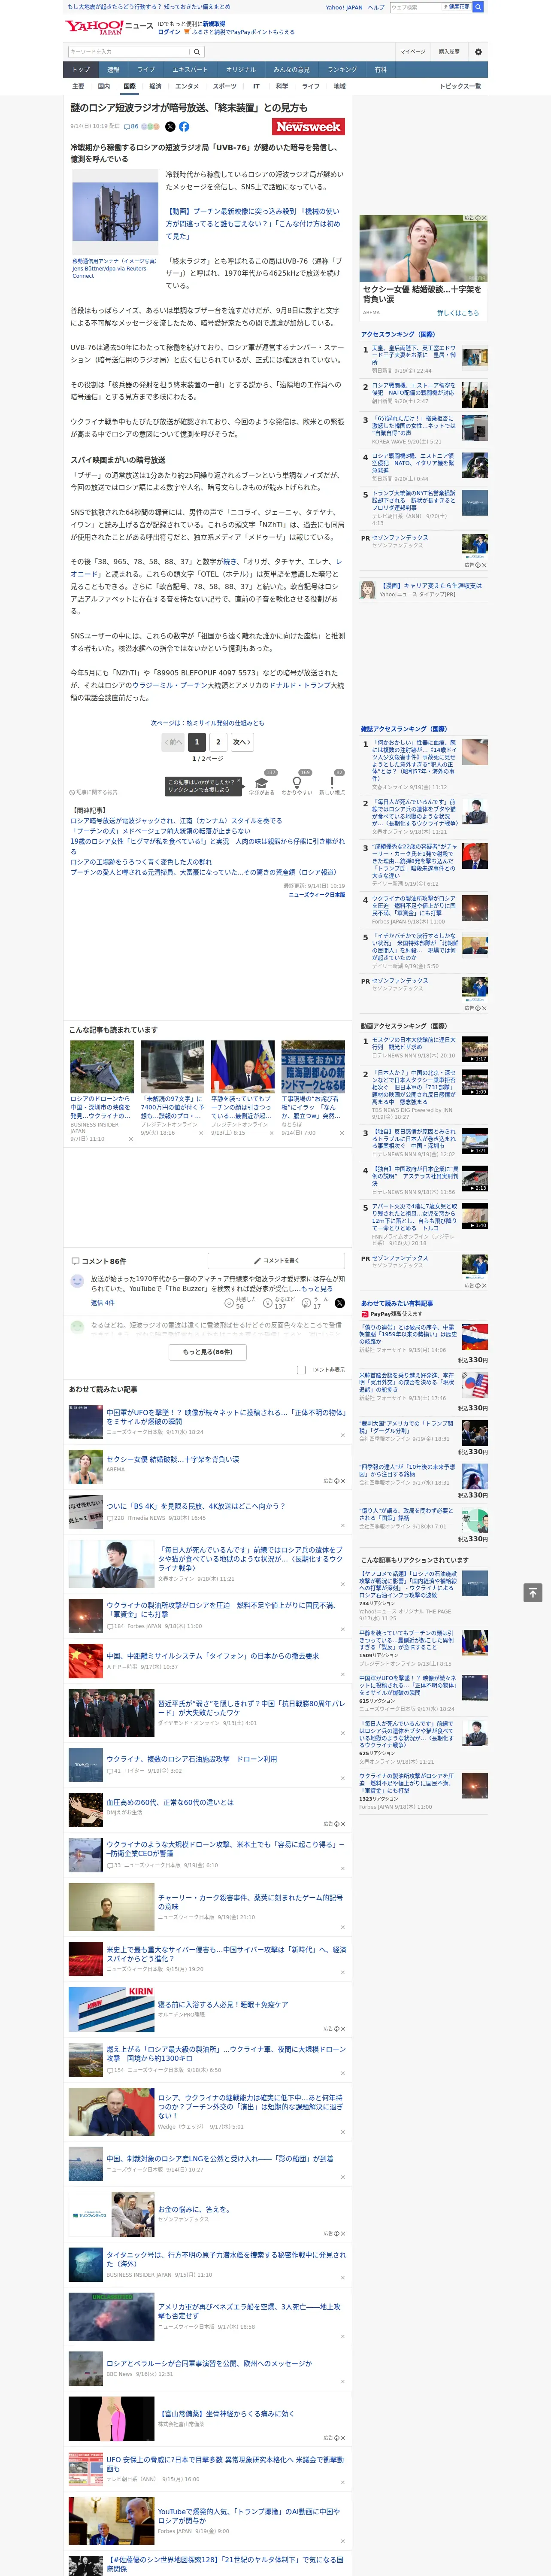Screen dimensions: 551x2576
Task: Go to previous page 前へ button
Action: click(173, 742)
